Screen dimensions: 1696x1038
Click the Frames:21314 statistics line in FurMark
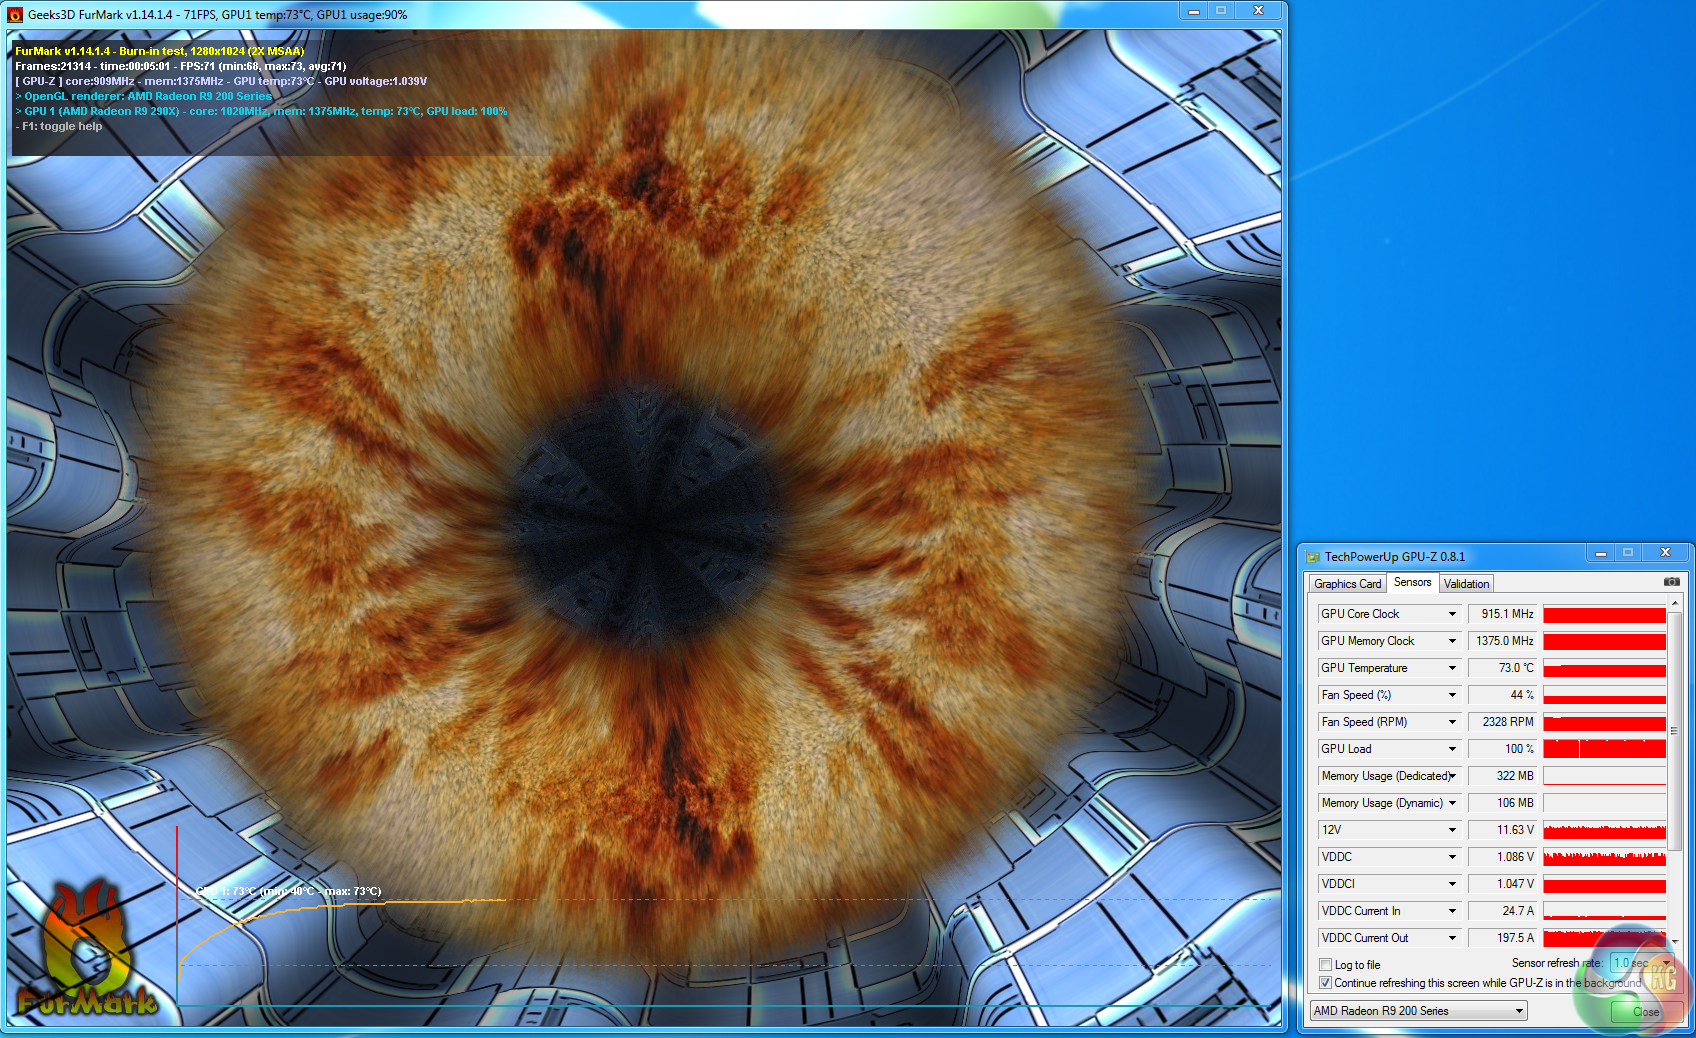pyautogui.click(x=181, y=66)
